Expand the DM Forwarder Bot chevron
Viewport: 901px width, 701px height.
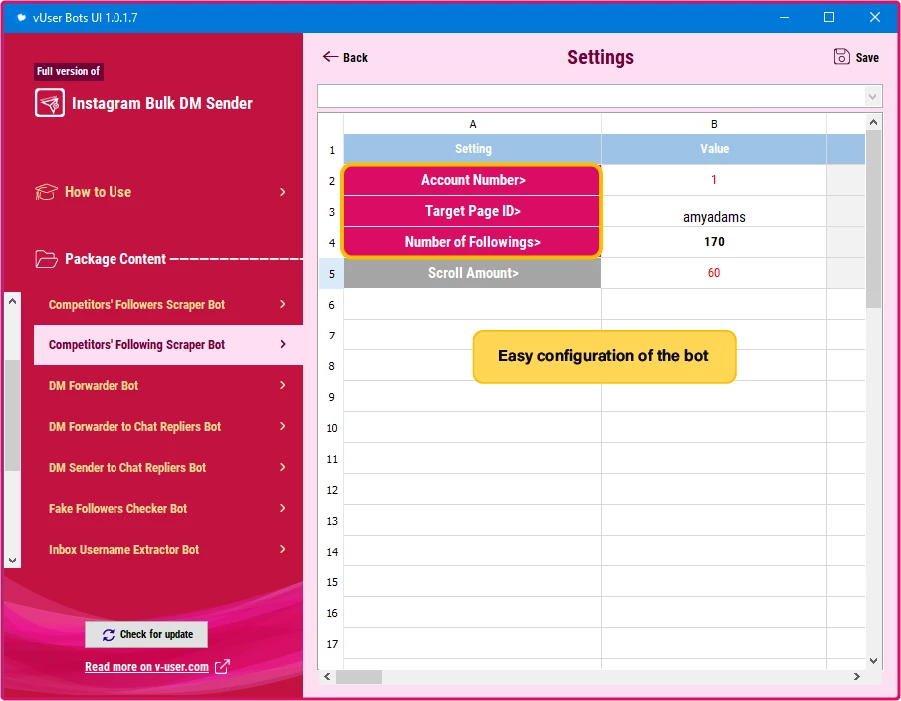[x=283, y=385]
